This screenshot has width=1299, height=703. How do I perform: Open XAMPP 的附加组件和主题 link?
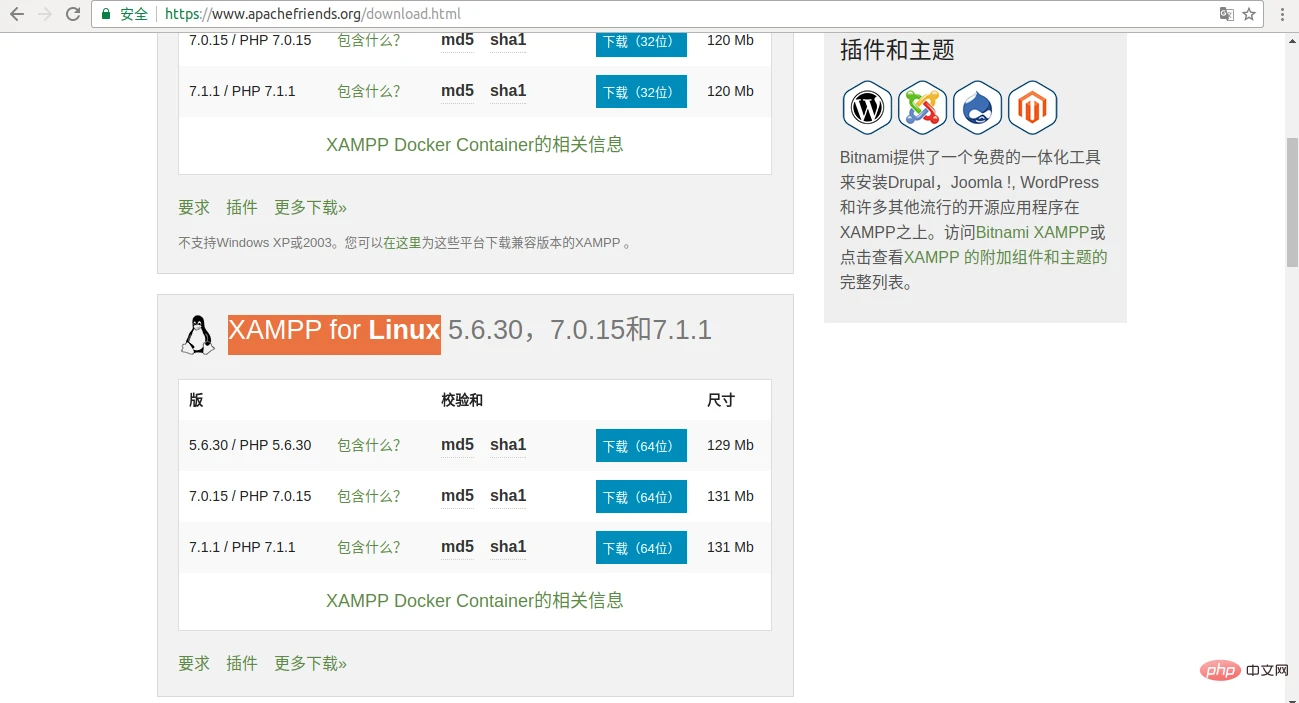pyautogui.click(x=1006, y=258)
